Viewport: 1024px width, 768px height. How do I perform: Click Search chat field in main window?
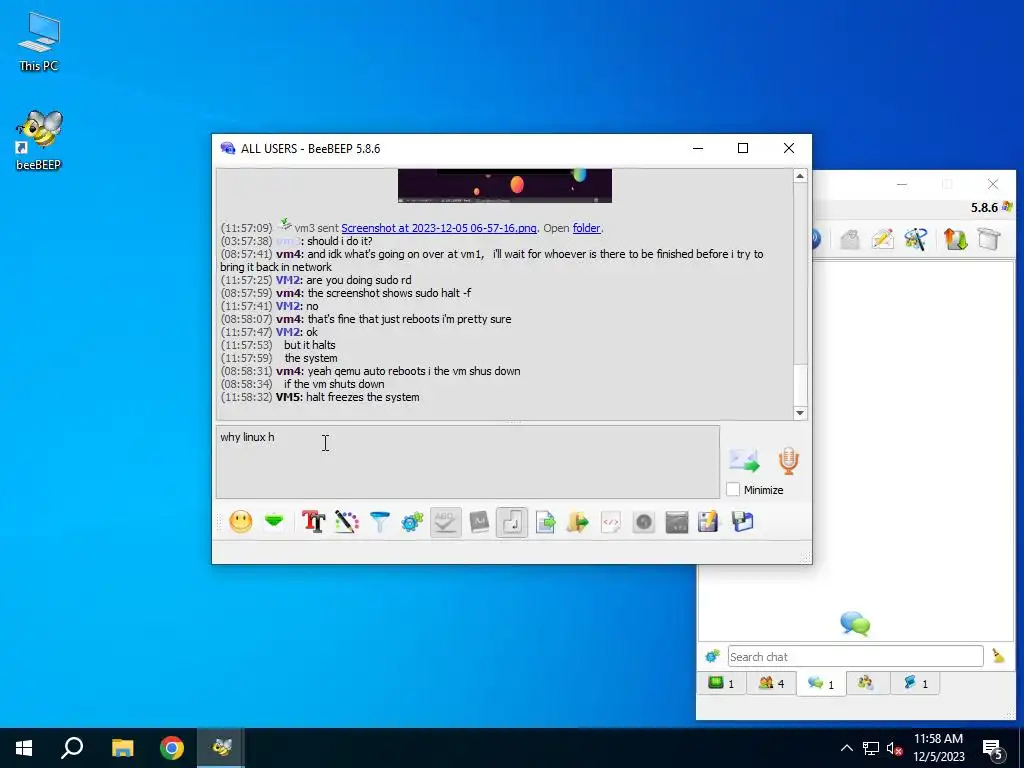tap(855, 656)
